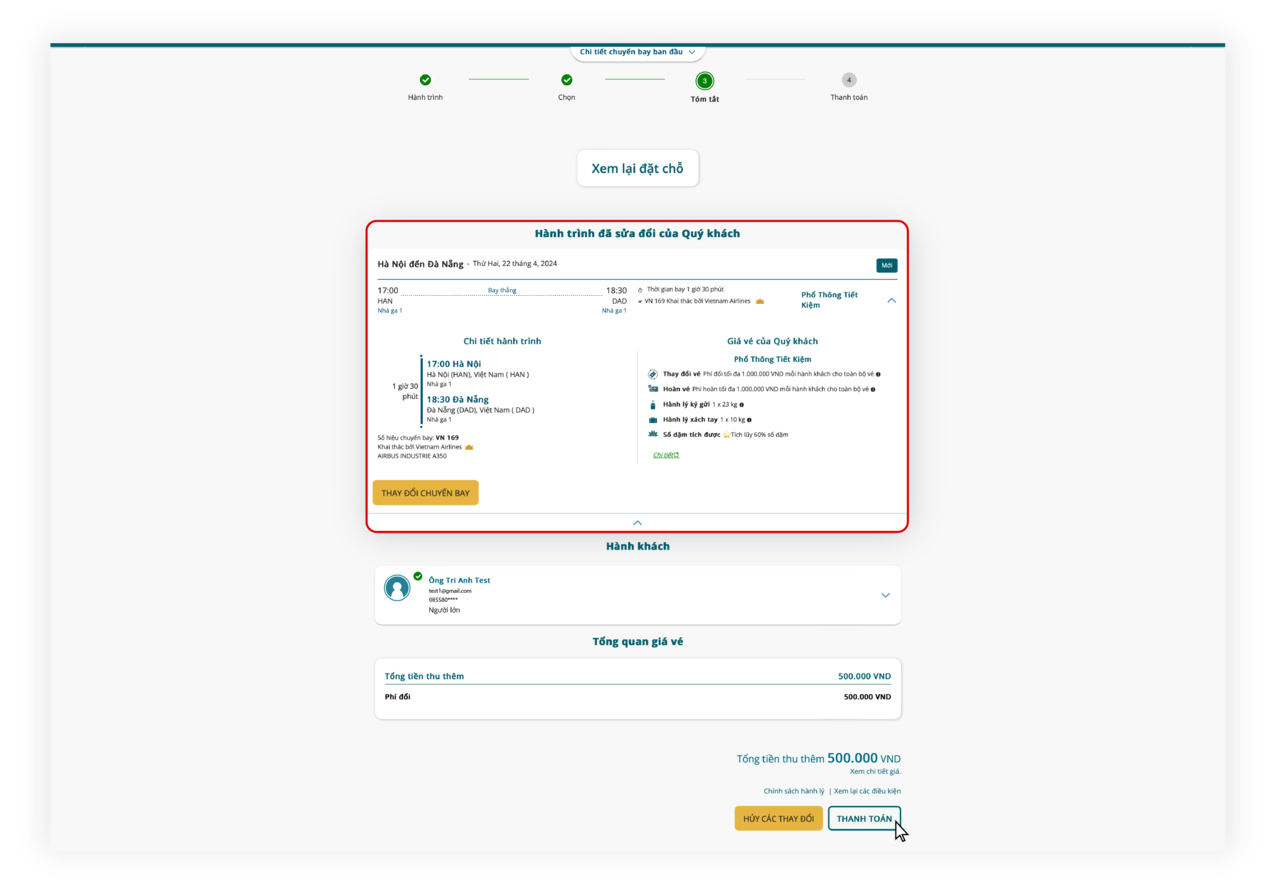Click the SkyTeam logo beside Vietnam Airlines

[760, 301]
